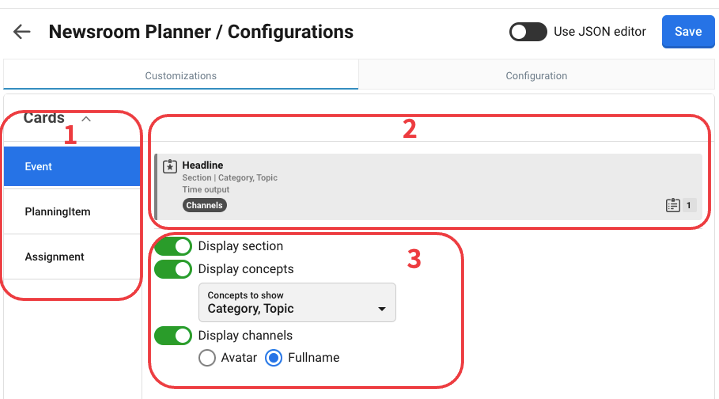Open the Customizations tab

pyautogui.click(x=181, y=75)
